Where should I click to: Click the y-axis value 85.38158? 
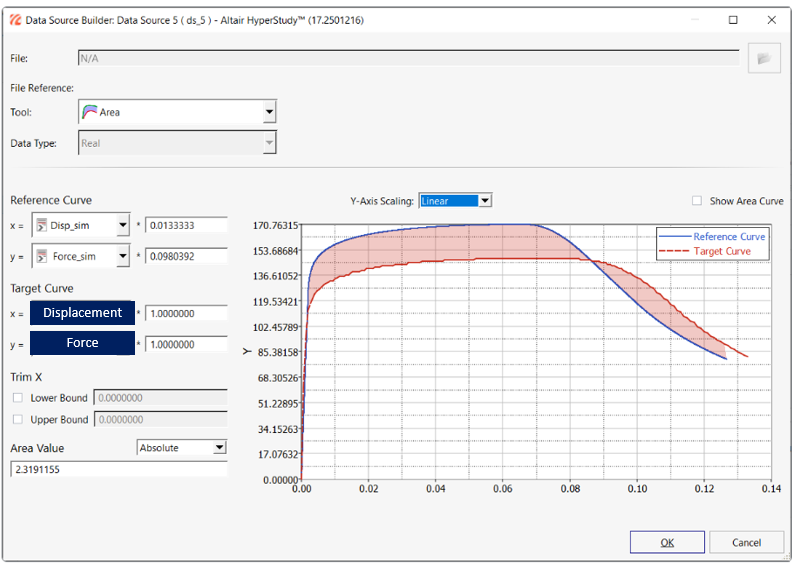(x=278, y=352)
